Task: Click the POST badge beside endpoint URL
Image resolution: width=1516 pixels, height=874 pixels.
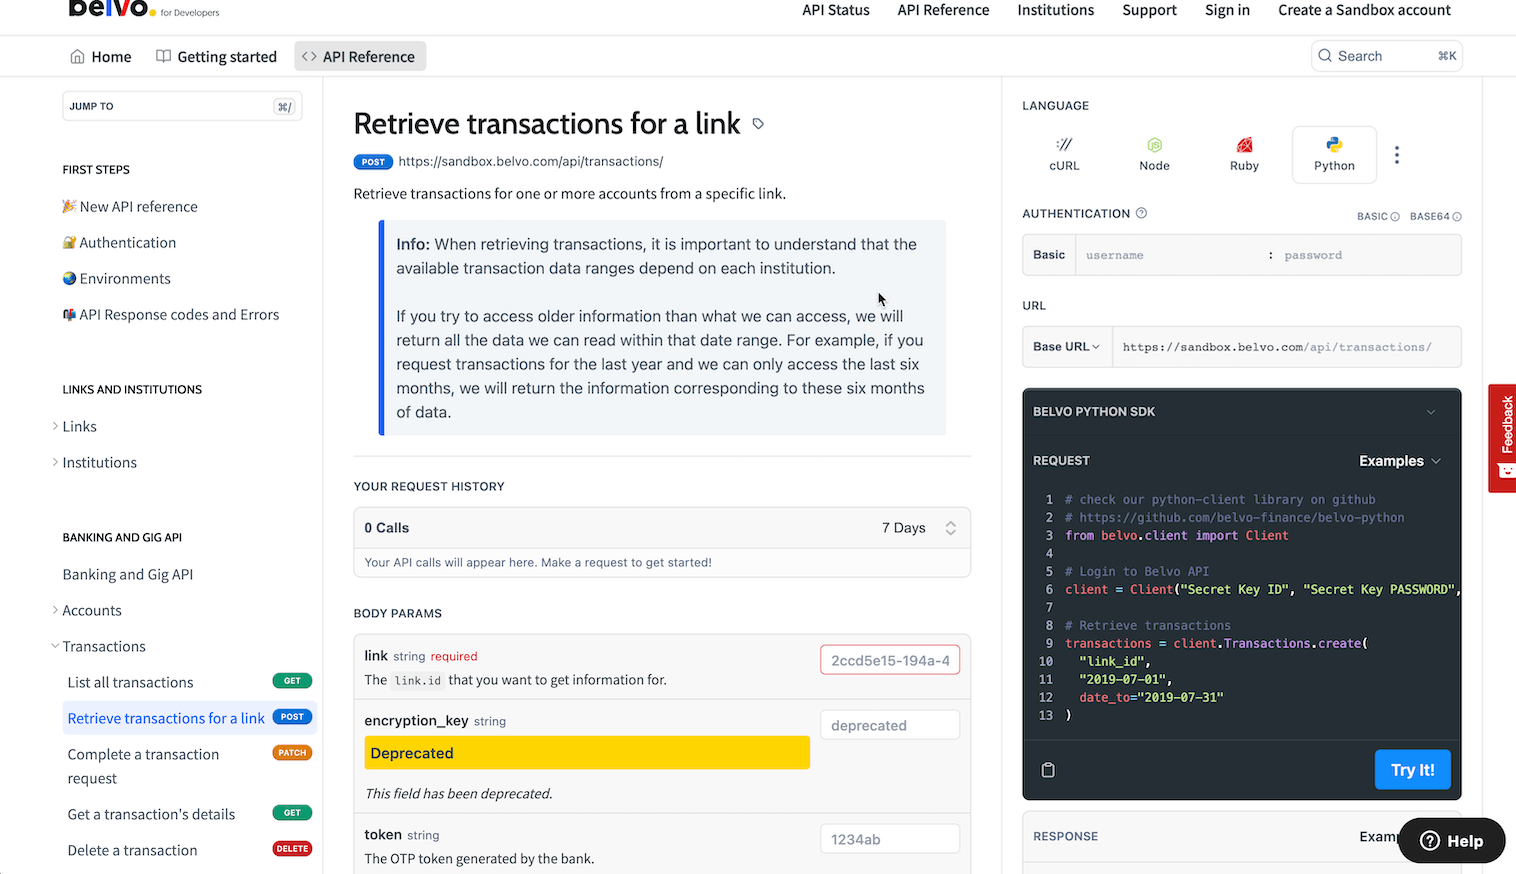Action: (373, 161)
